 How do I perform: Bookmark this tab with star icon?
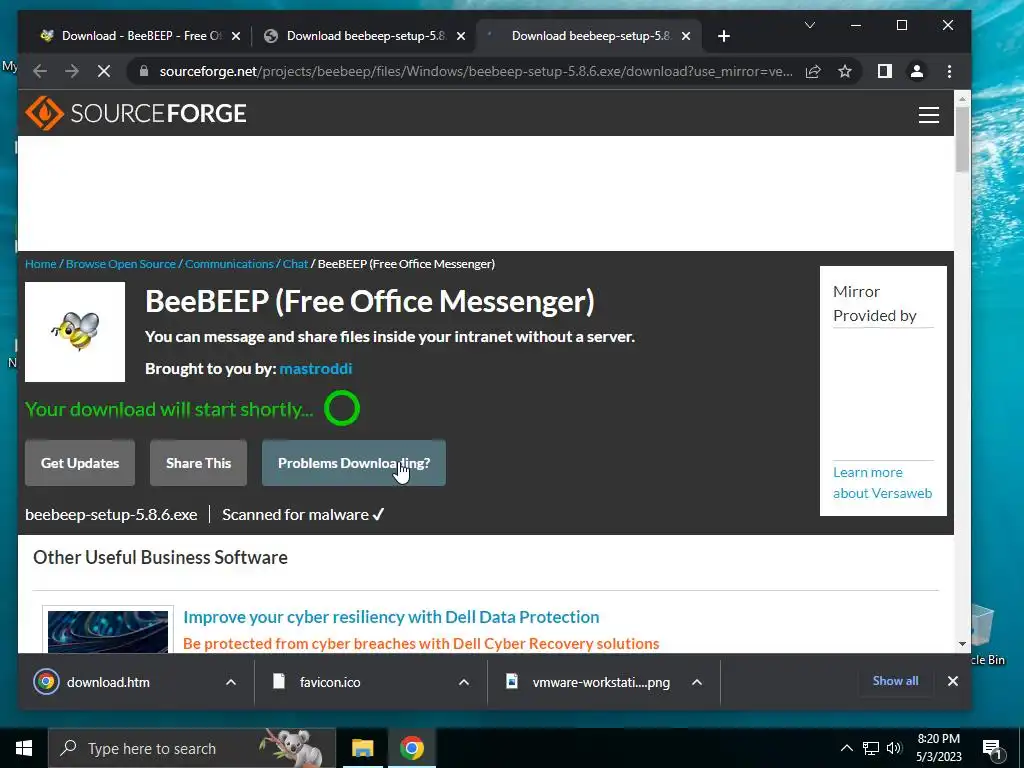(845, 71)
